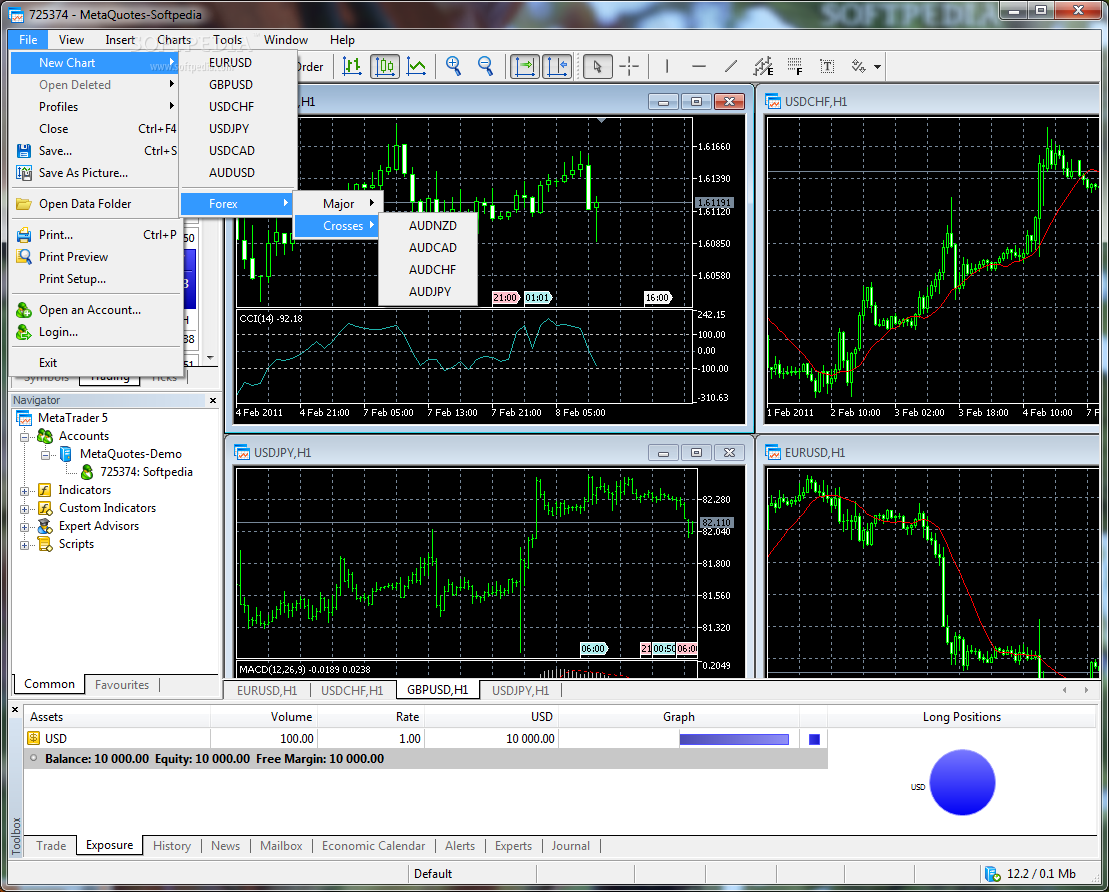Viewport: 1109px width, 892px height.
Task: Click the USDCHF,H1 chart window icon
Action: (x=772, y=102)
